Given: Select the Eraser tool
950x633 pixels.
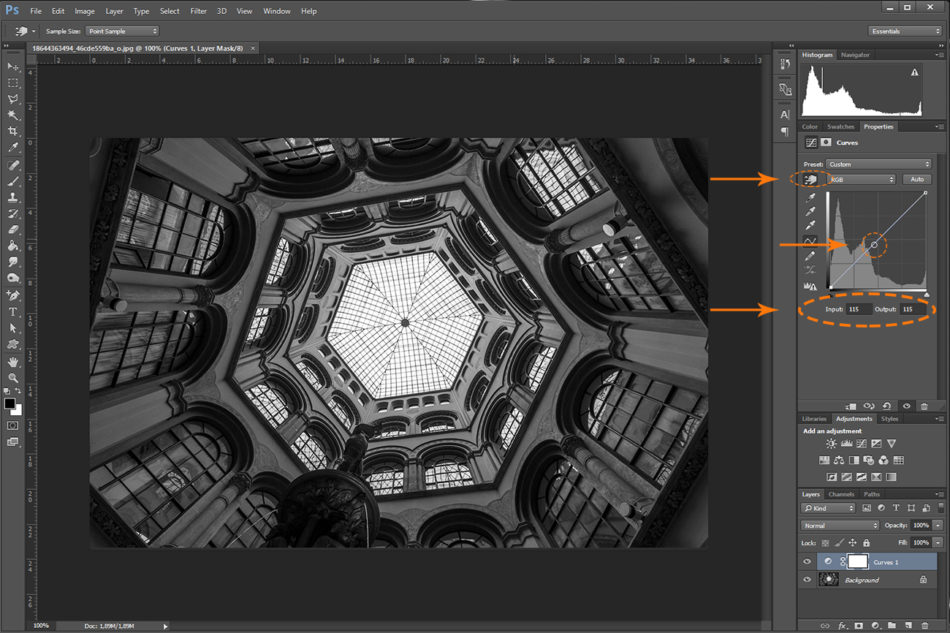Looking at the screenshot, I should [x=13, y=229].
